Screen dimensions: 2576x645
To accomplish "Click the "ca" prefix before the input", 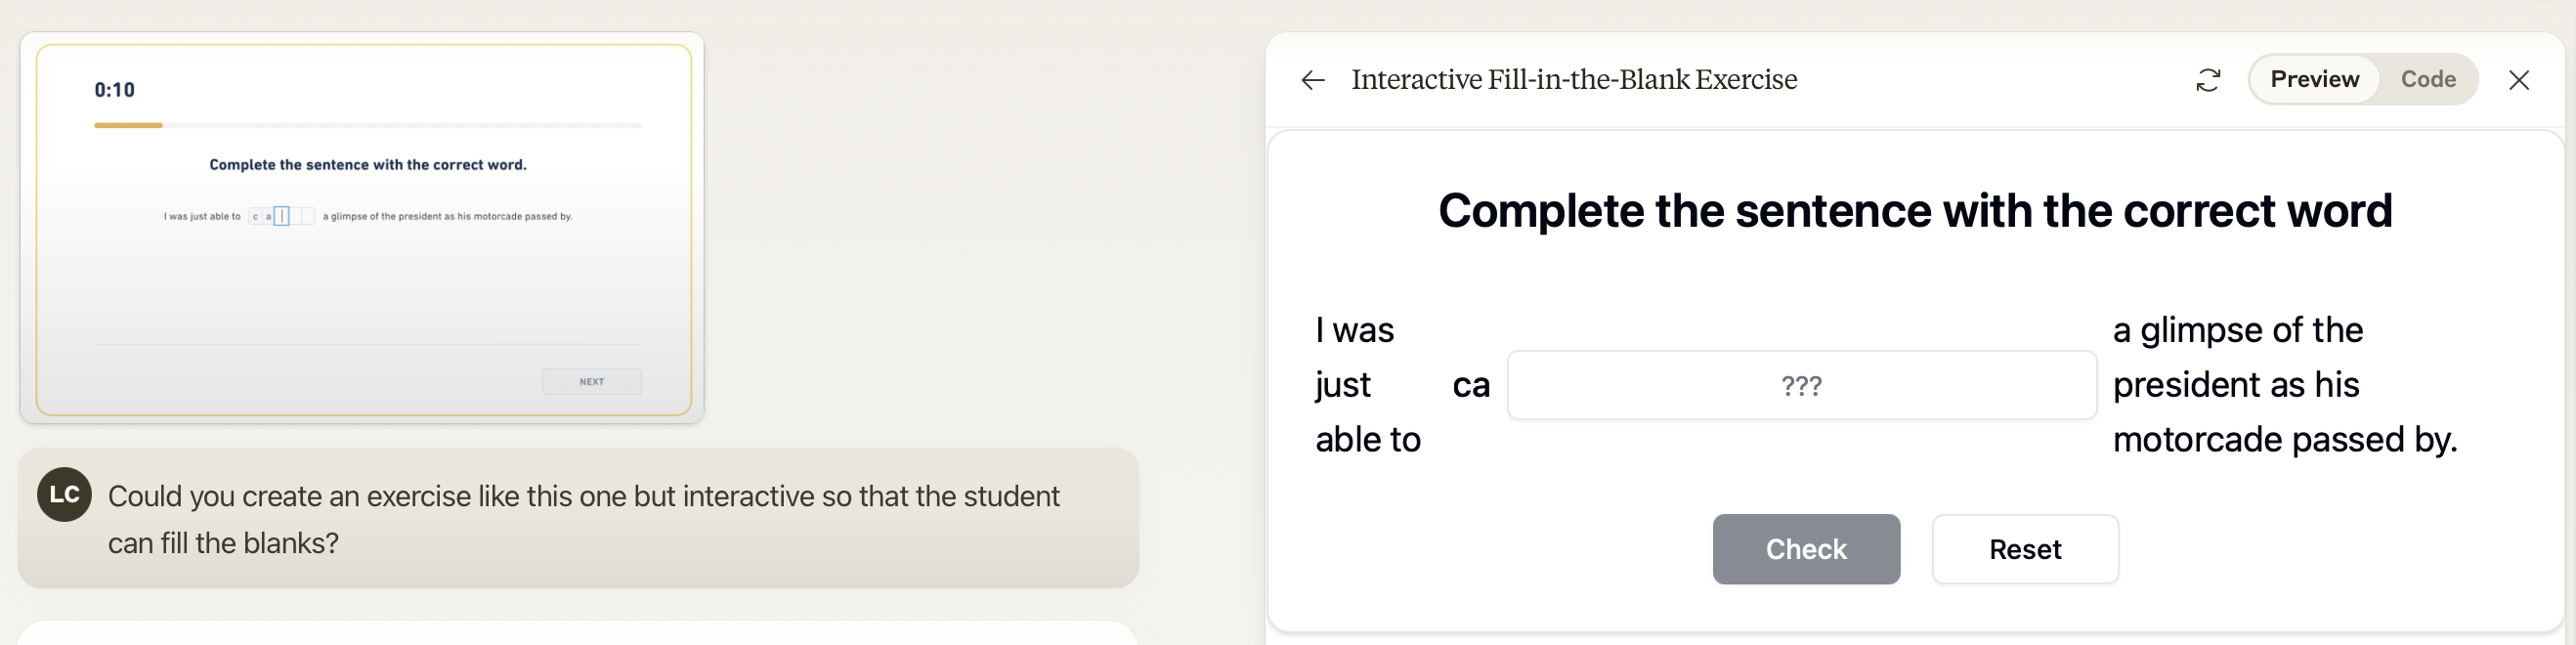I will coord(1471,385).
